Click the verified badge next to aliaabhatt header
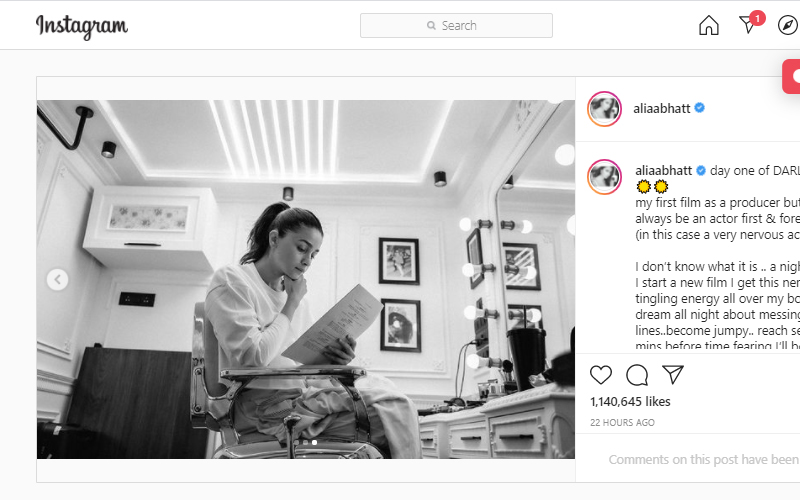800x500 pixels. point(700,108)
